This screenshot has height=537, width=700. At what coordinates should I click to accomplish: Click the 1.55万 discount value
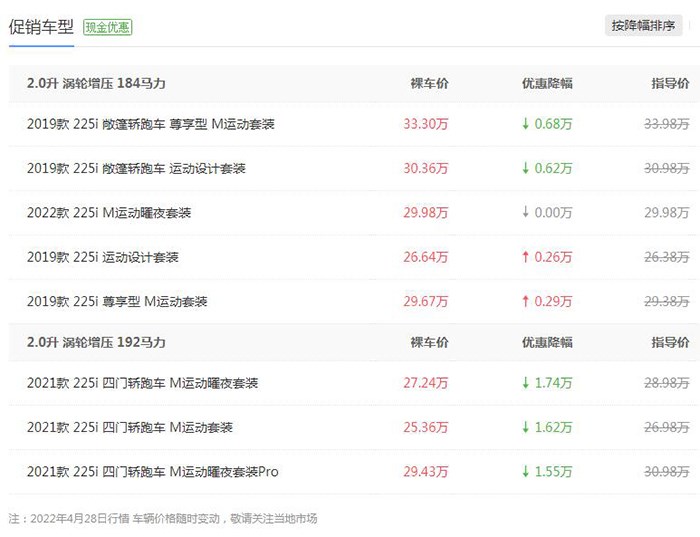tap(553, 471)
